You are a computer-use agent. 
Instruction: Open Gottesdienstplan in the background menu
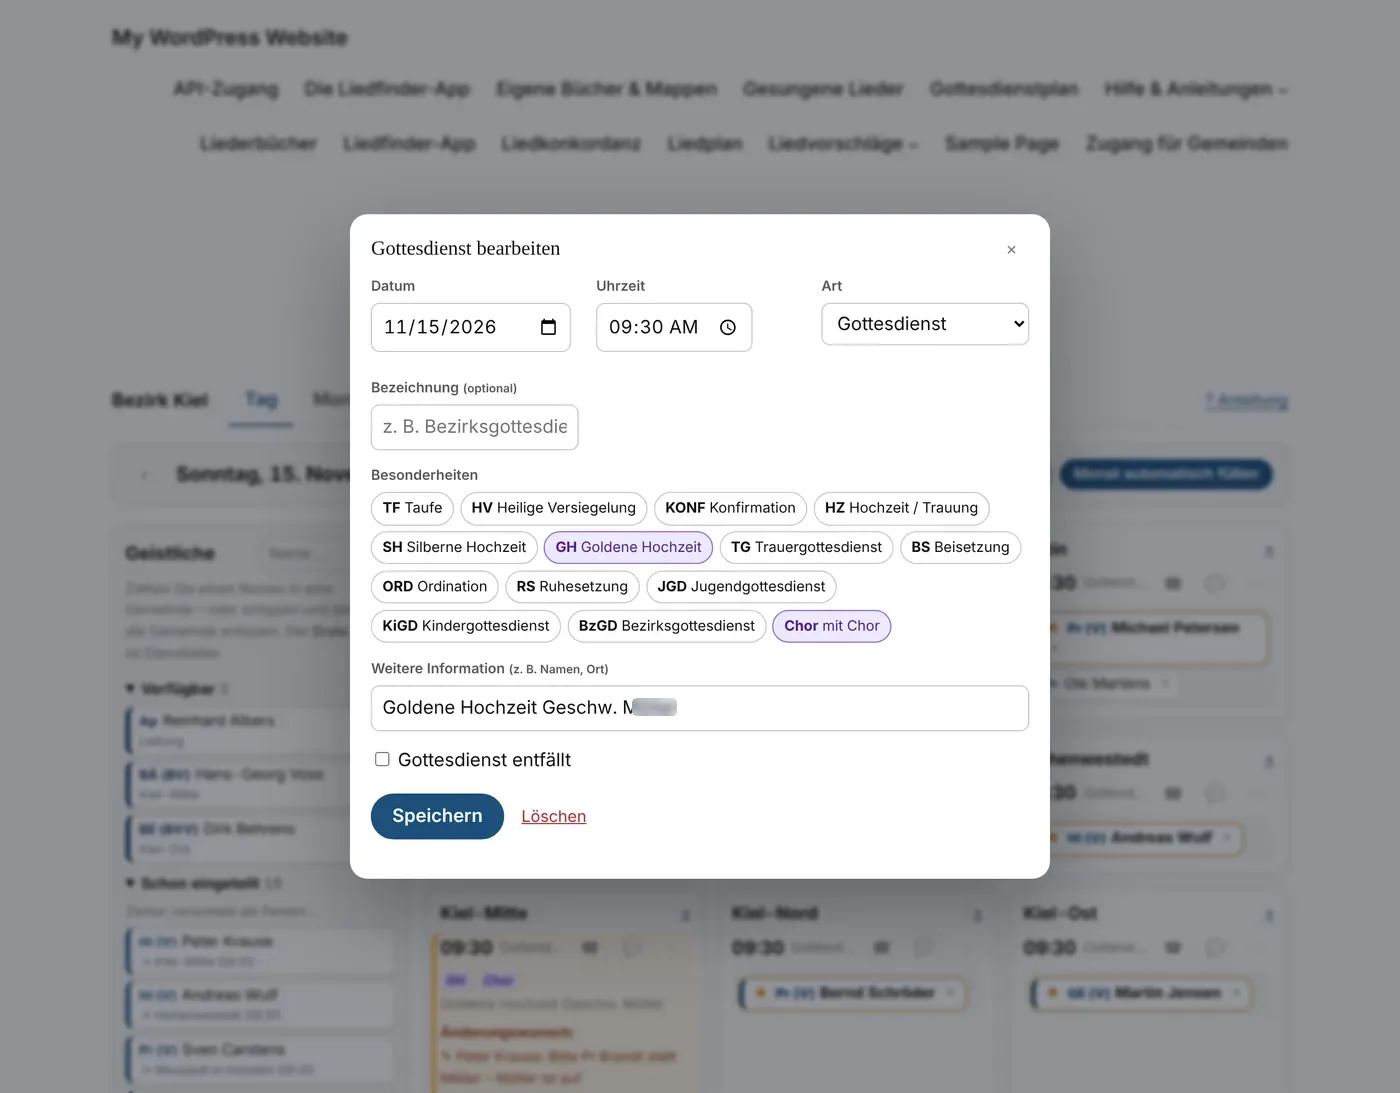point(1004,89)
